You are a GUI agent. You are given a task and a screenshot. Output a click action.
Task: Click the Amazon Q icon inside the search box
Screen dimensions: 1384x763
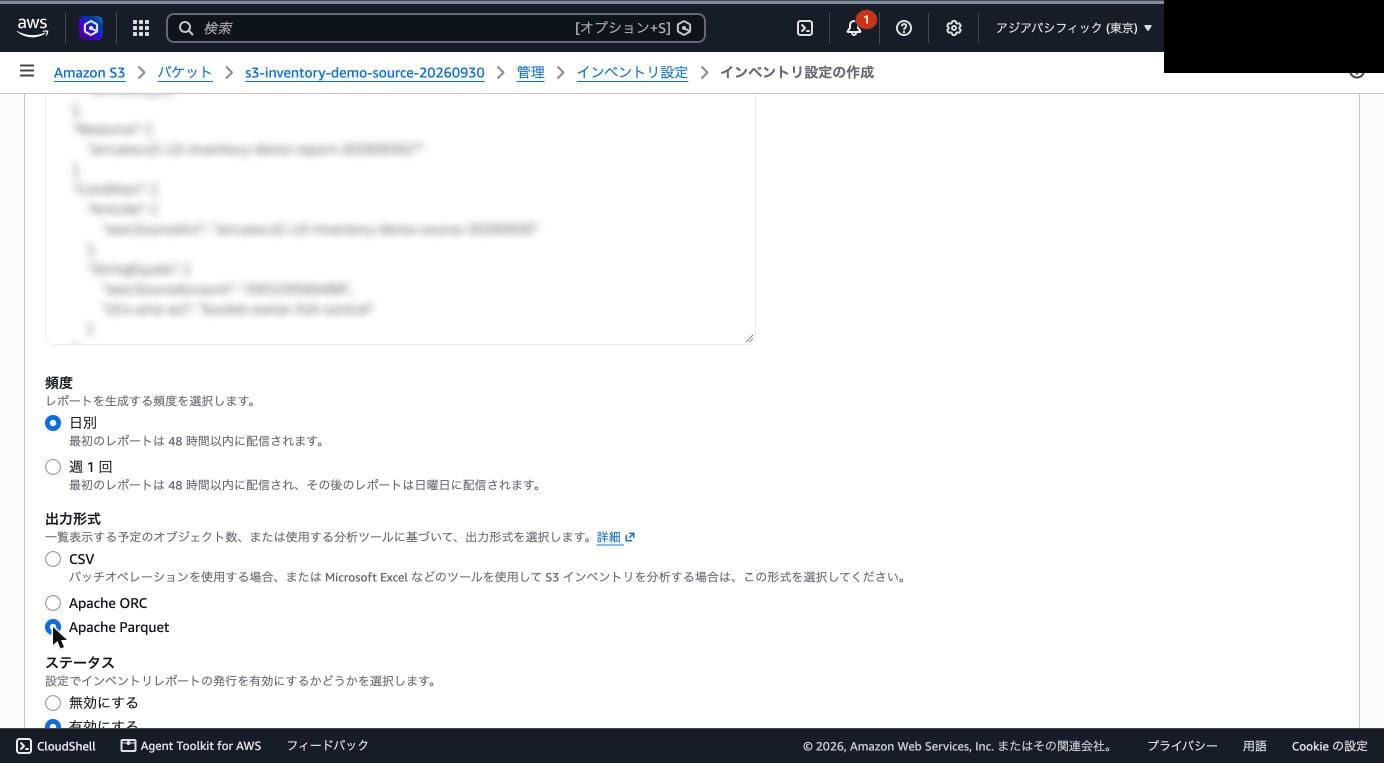(684, 28)
